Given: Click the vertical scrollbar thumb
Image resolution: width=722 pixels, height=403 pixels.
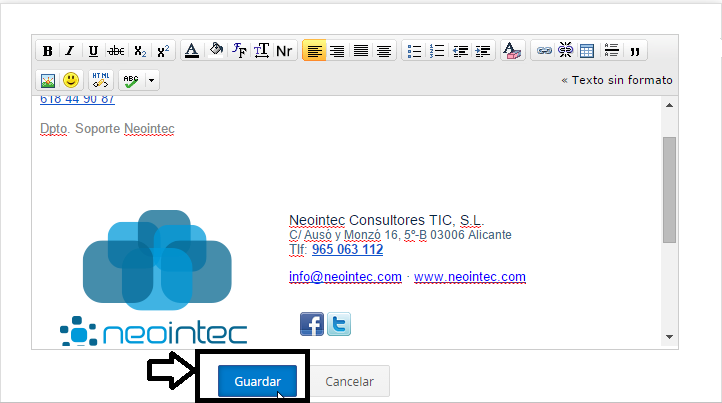Looking at the screenshot, I should 670,190.
